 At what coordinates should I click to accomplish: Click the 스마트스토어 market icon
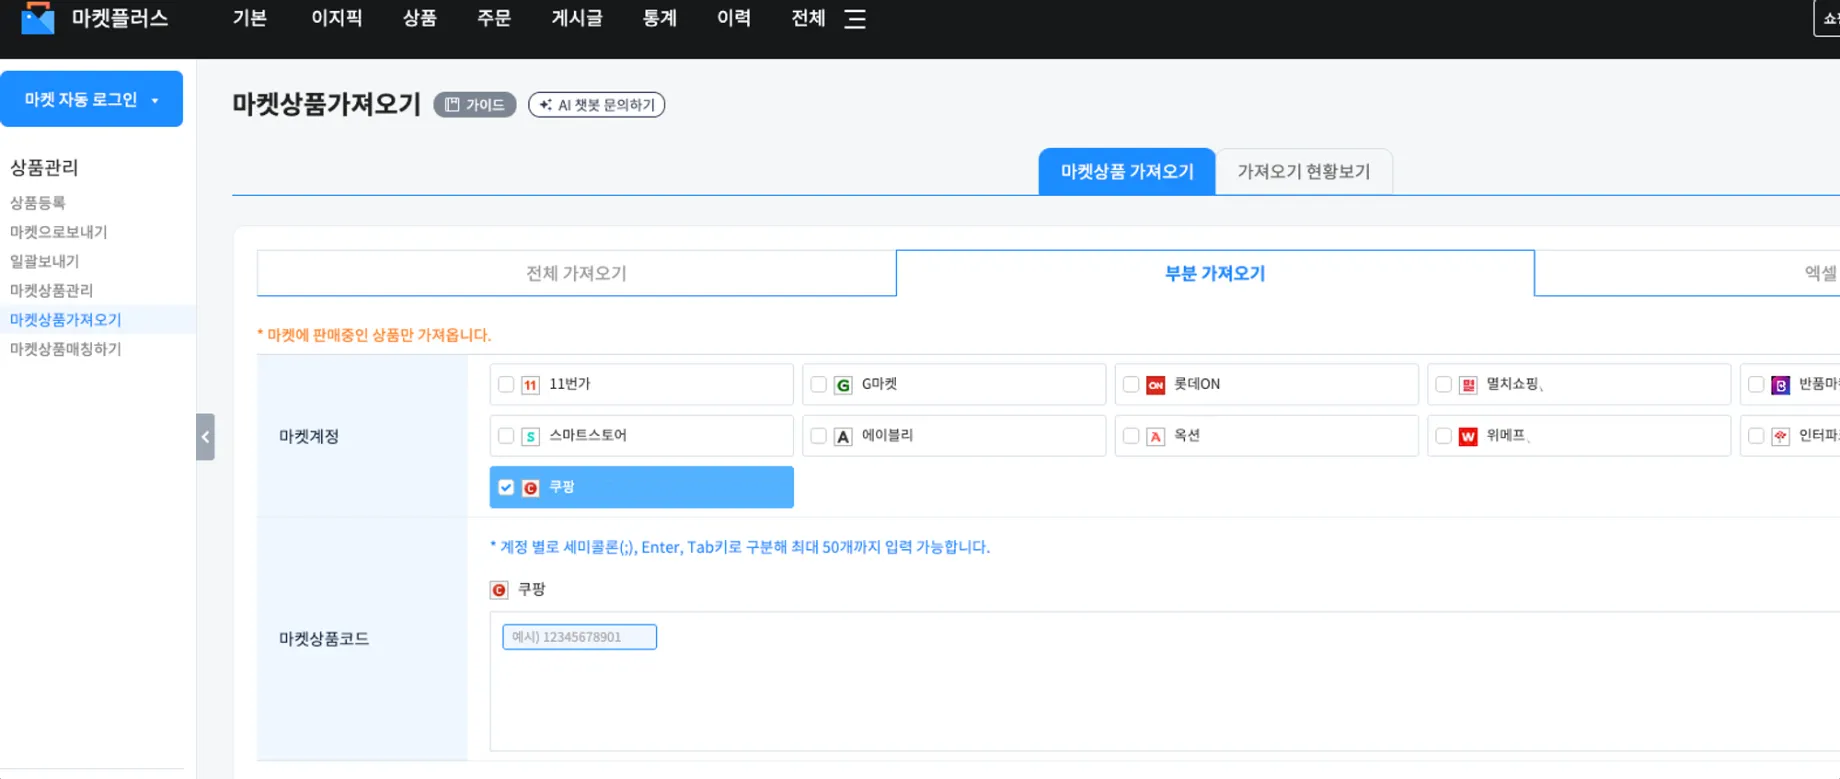[x=530, y=436]
